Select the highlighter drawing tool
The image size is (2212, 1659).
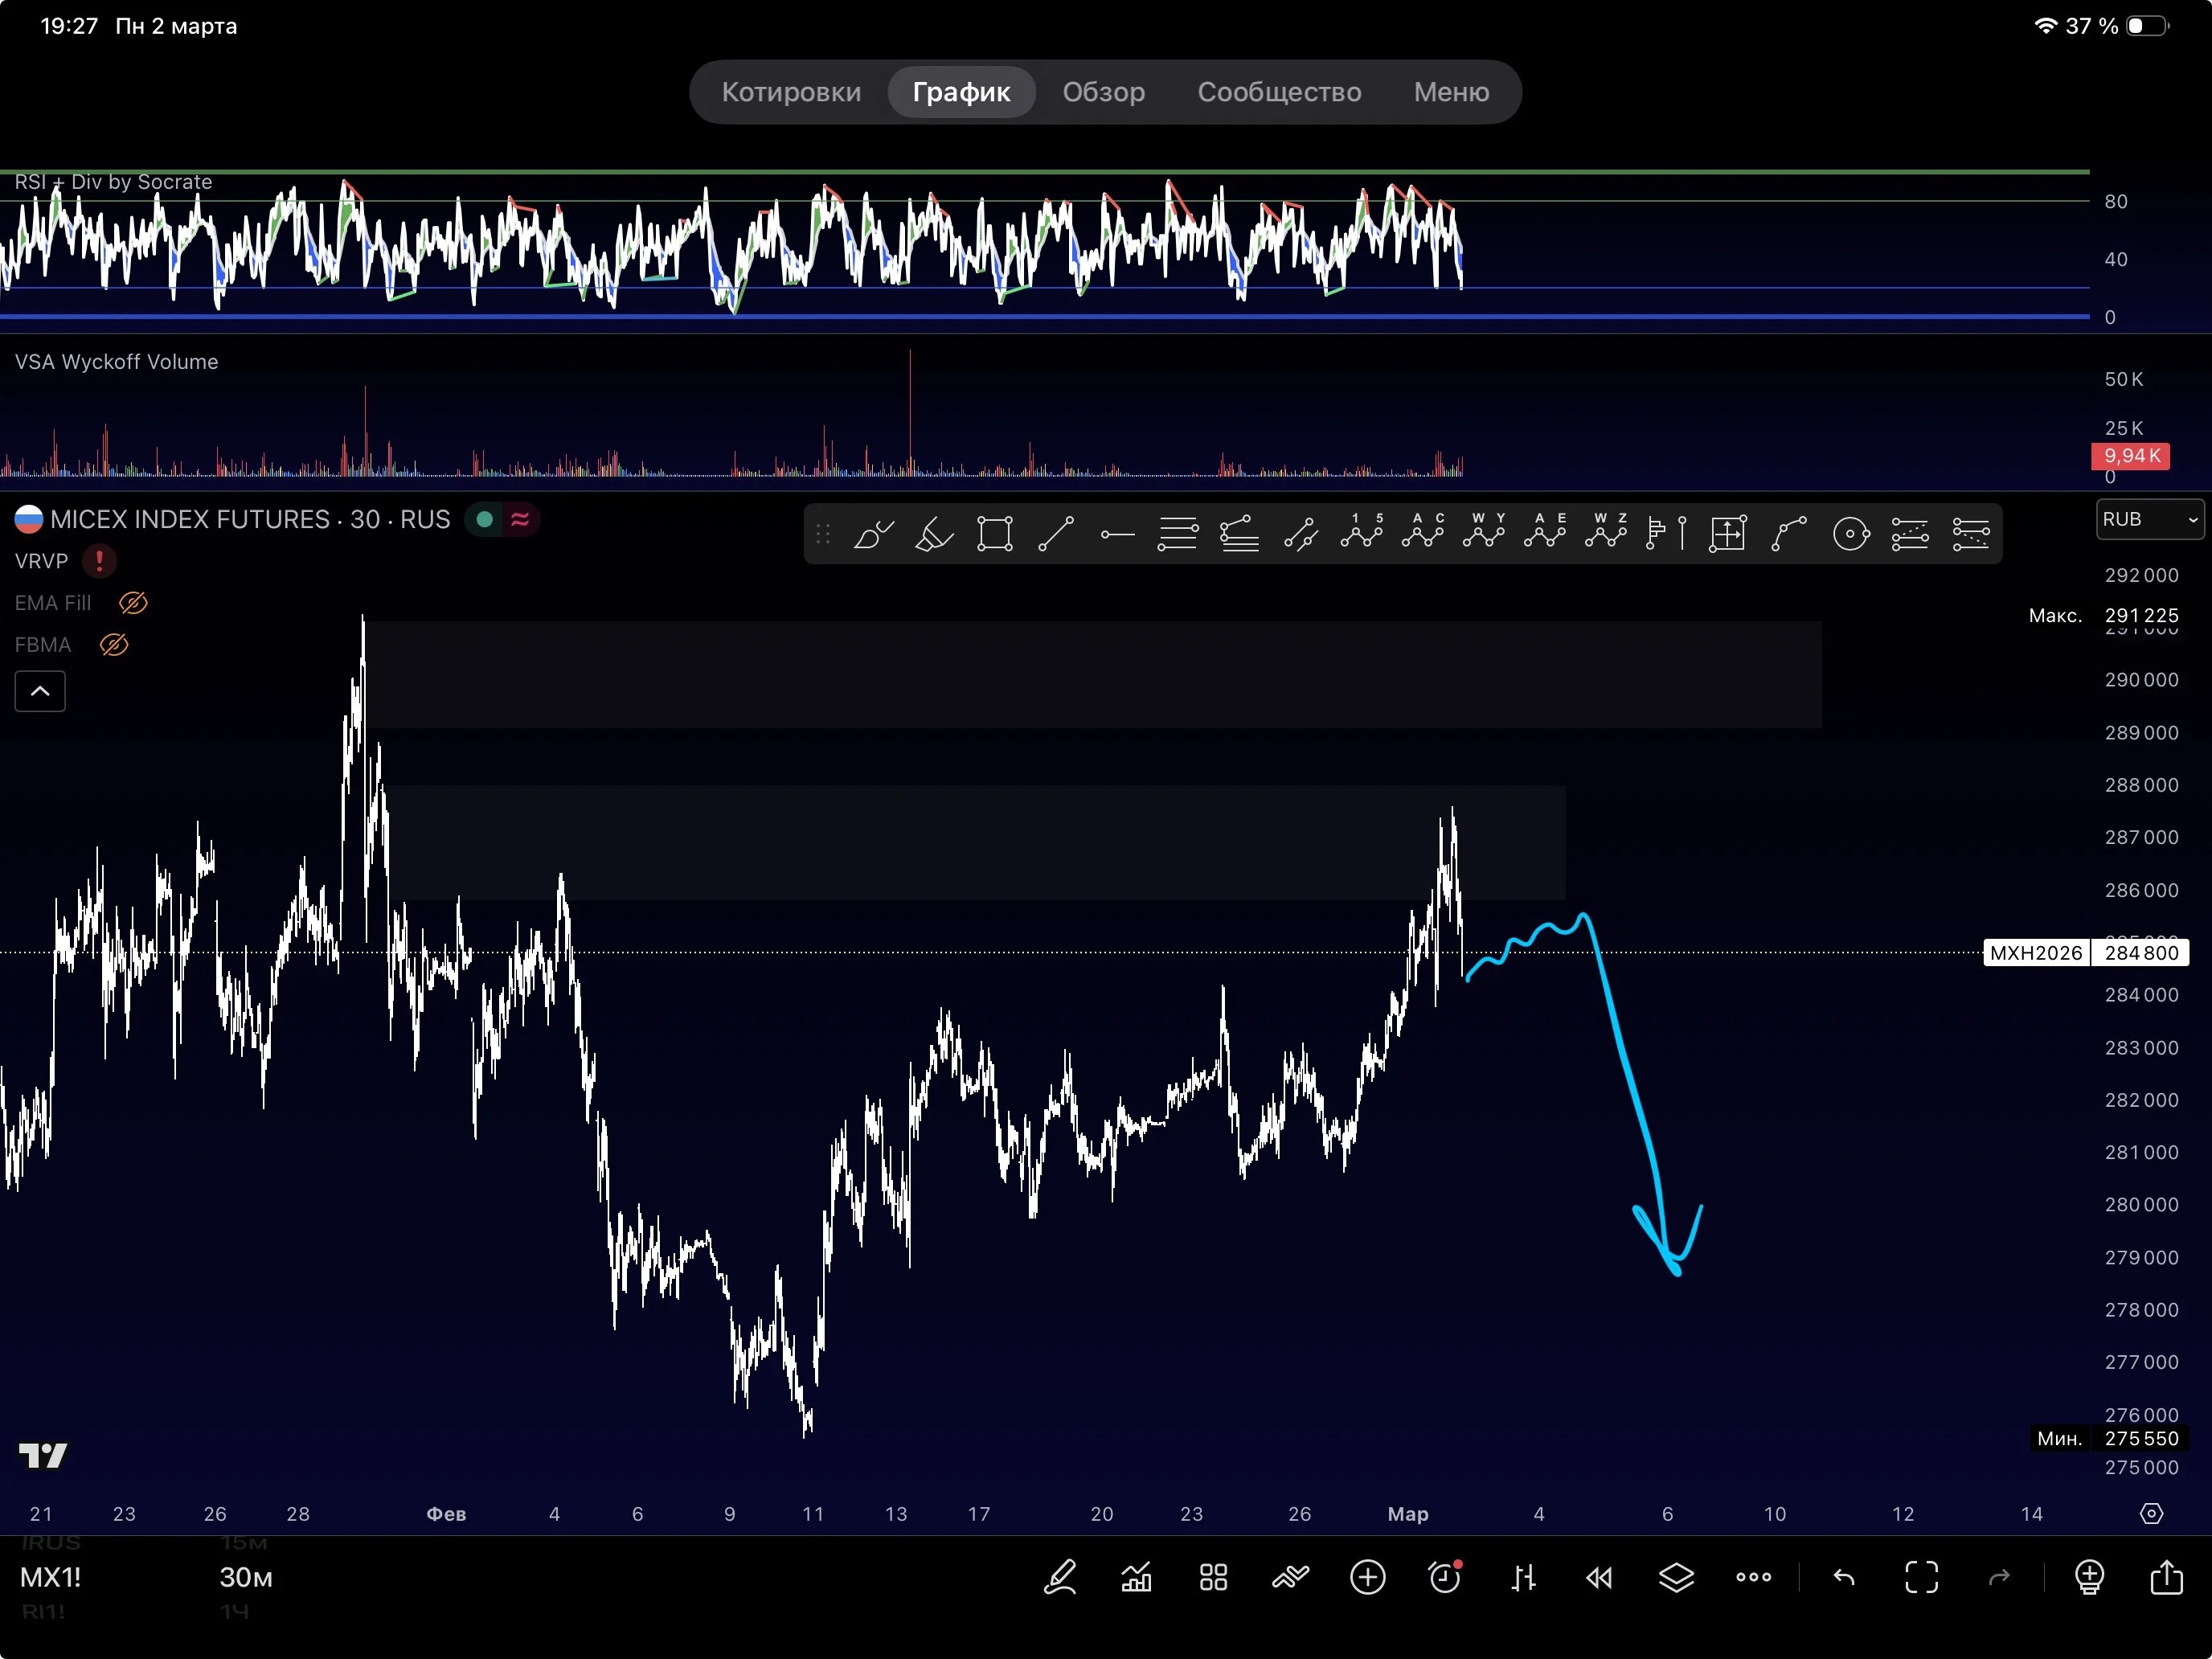pos(934,534)
